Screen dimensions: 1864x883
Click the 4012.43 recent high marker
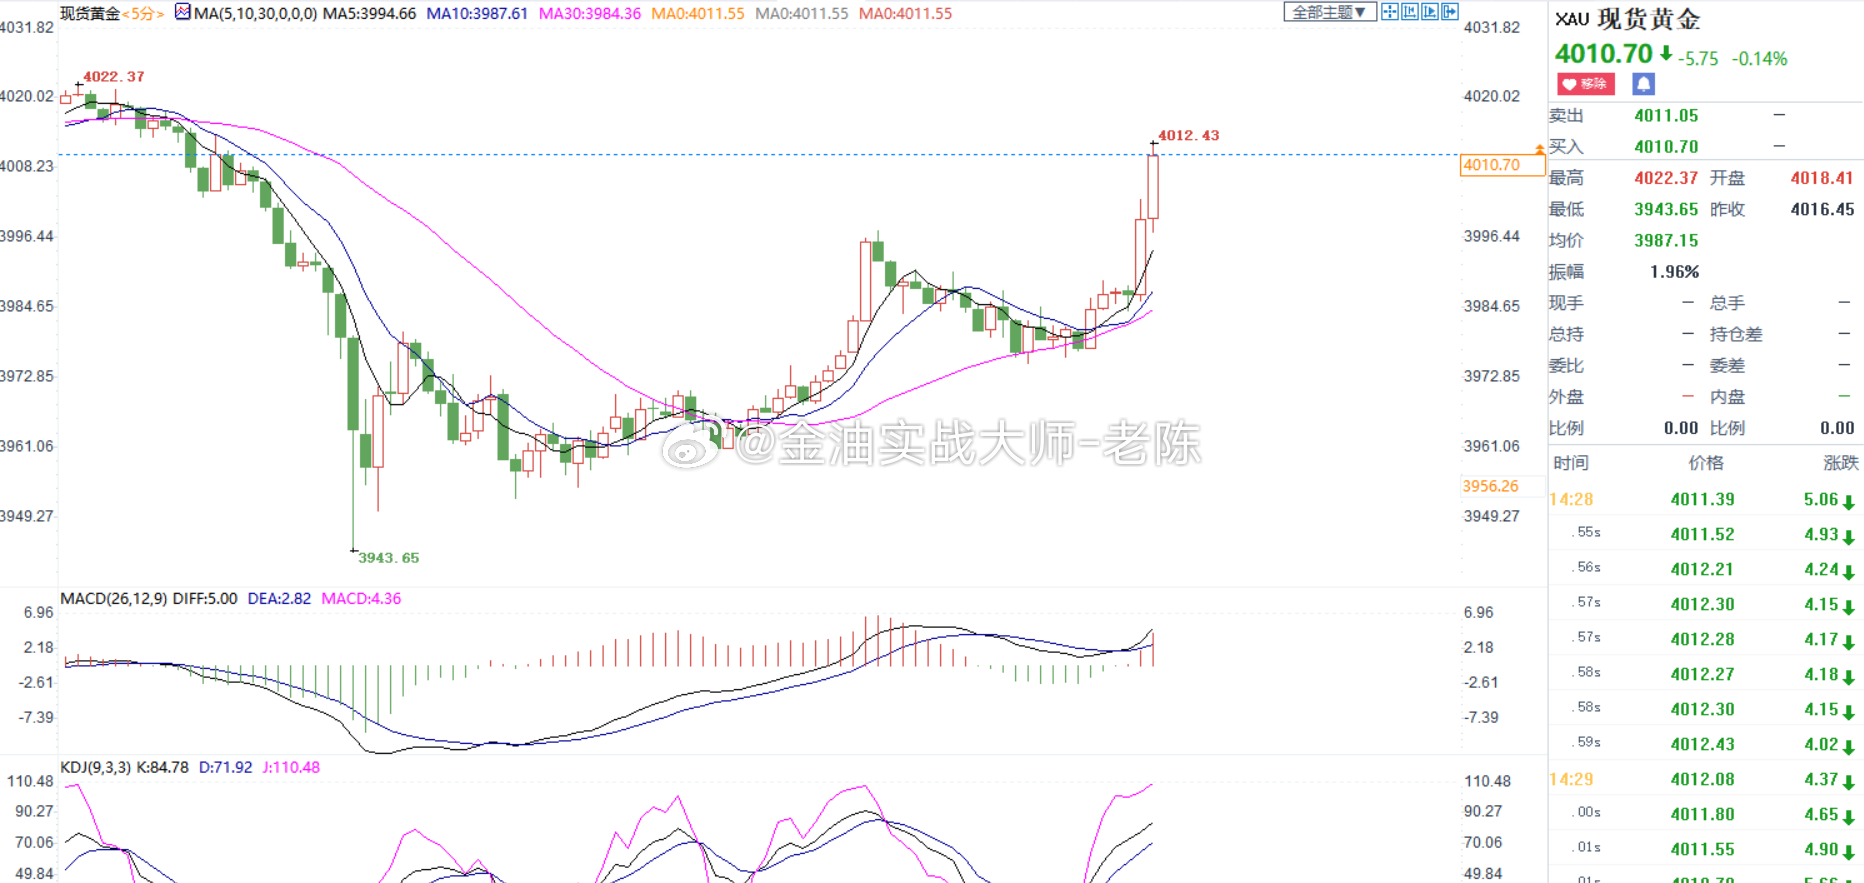[1189, 136]
